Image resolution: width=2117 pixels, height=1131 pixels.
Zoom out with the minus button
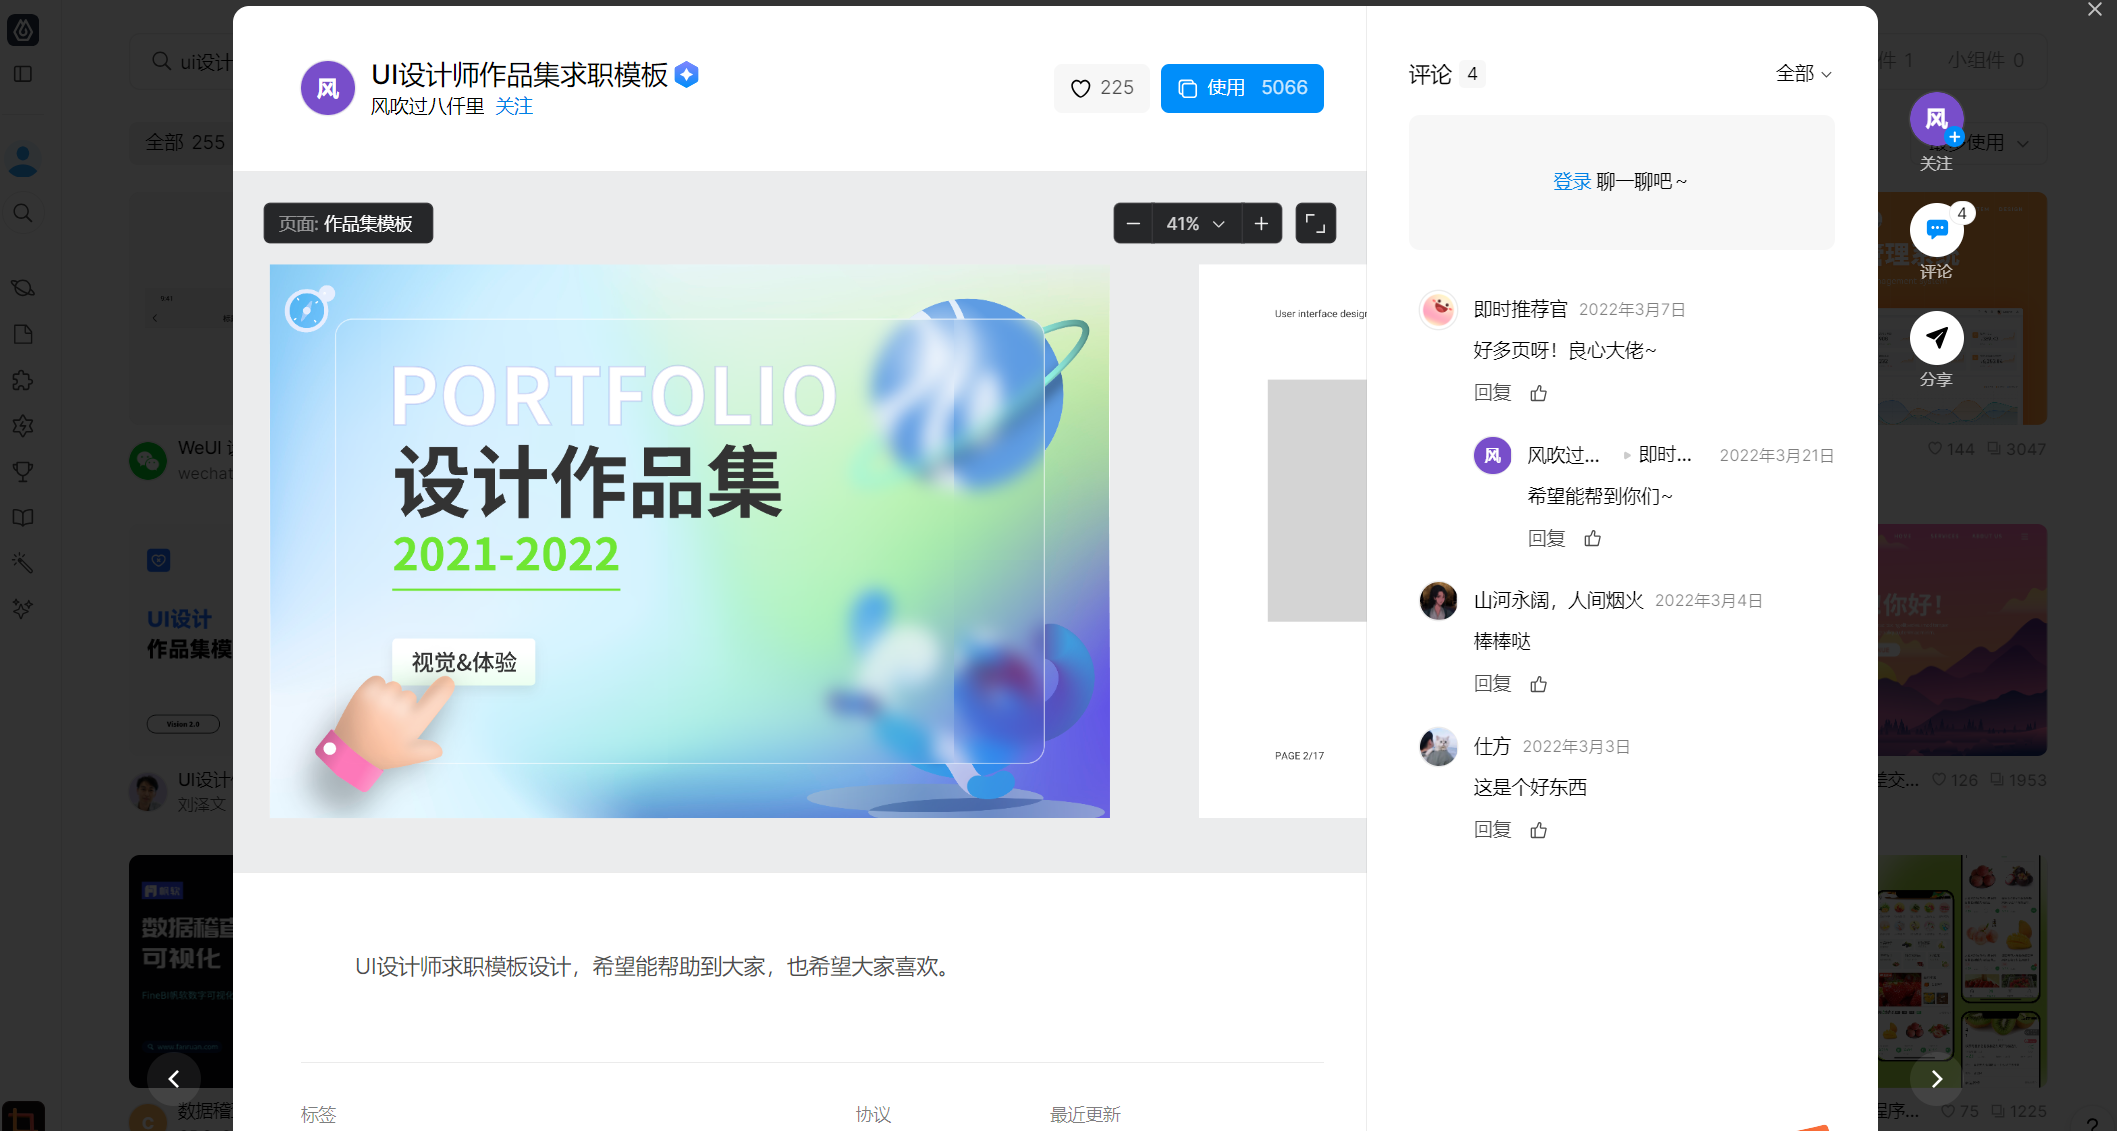(x=1133, y=224)
